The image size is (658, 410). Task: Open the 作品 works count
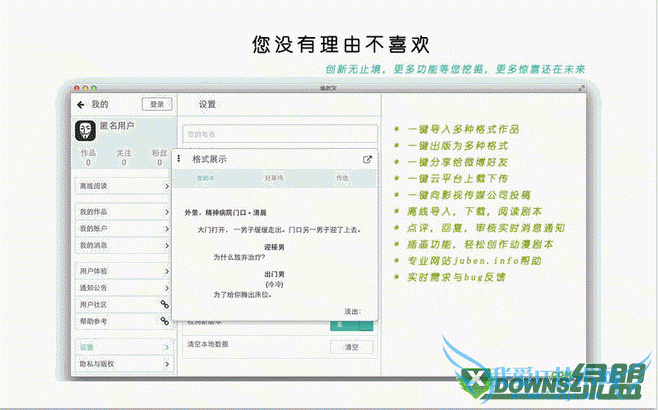[x=88, y=157]
